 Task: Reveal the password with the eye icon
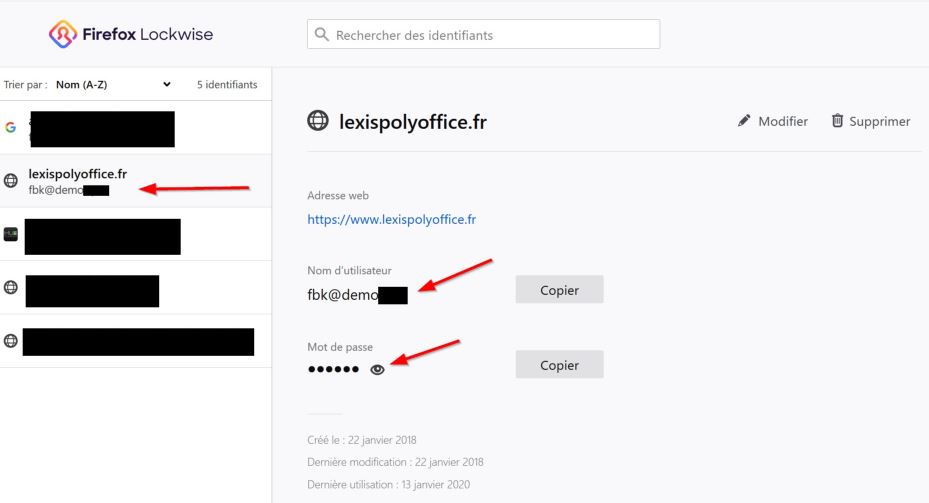click(x=377, y=370)
